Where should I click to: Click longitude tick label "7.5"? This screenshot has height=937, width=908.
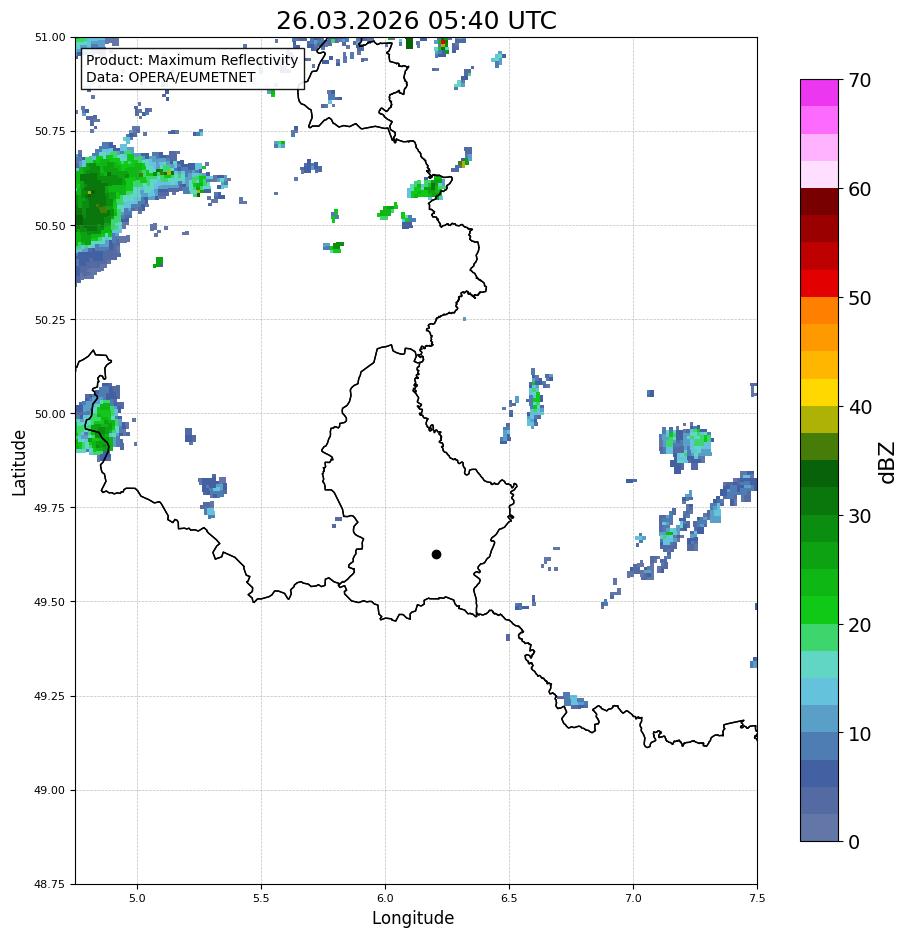coord(757,898)
